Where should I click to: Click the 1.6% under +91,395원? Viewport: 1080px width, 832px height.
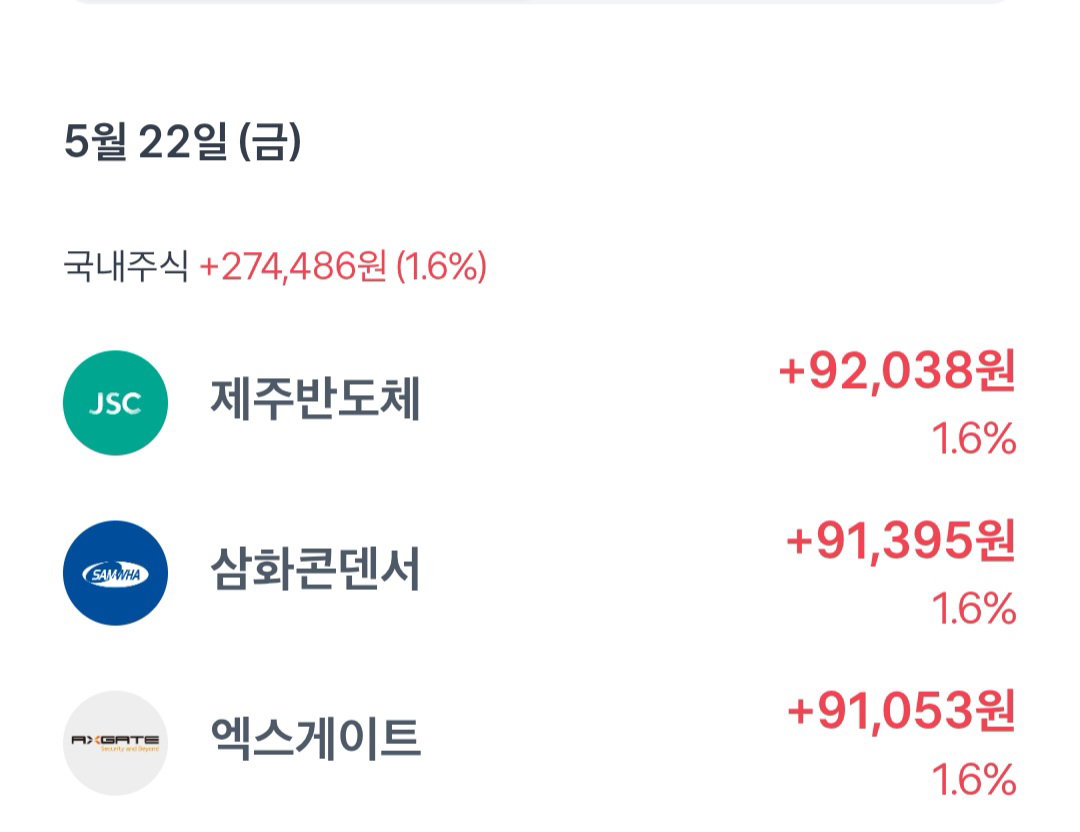point(974,609)
